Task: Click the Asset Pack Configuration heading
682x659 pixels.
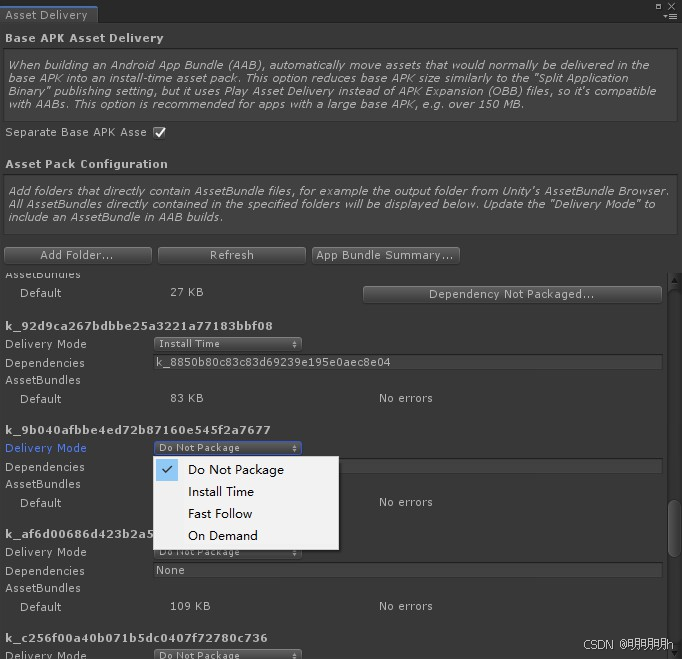Action: [x=86, y=164]
